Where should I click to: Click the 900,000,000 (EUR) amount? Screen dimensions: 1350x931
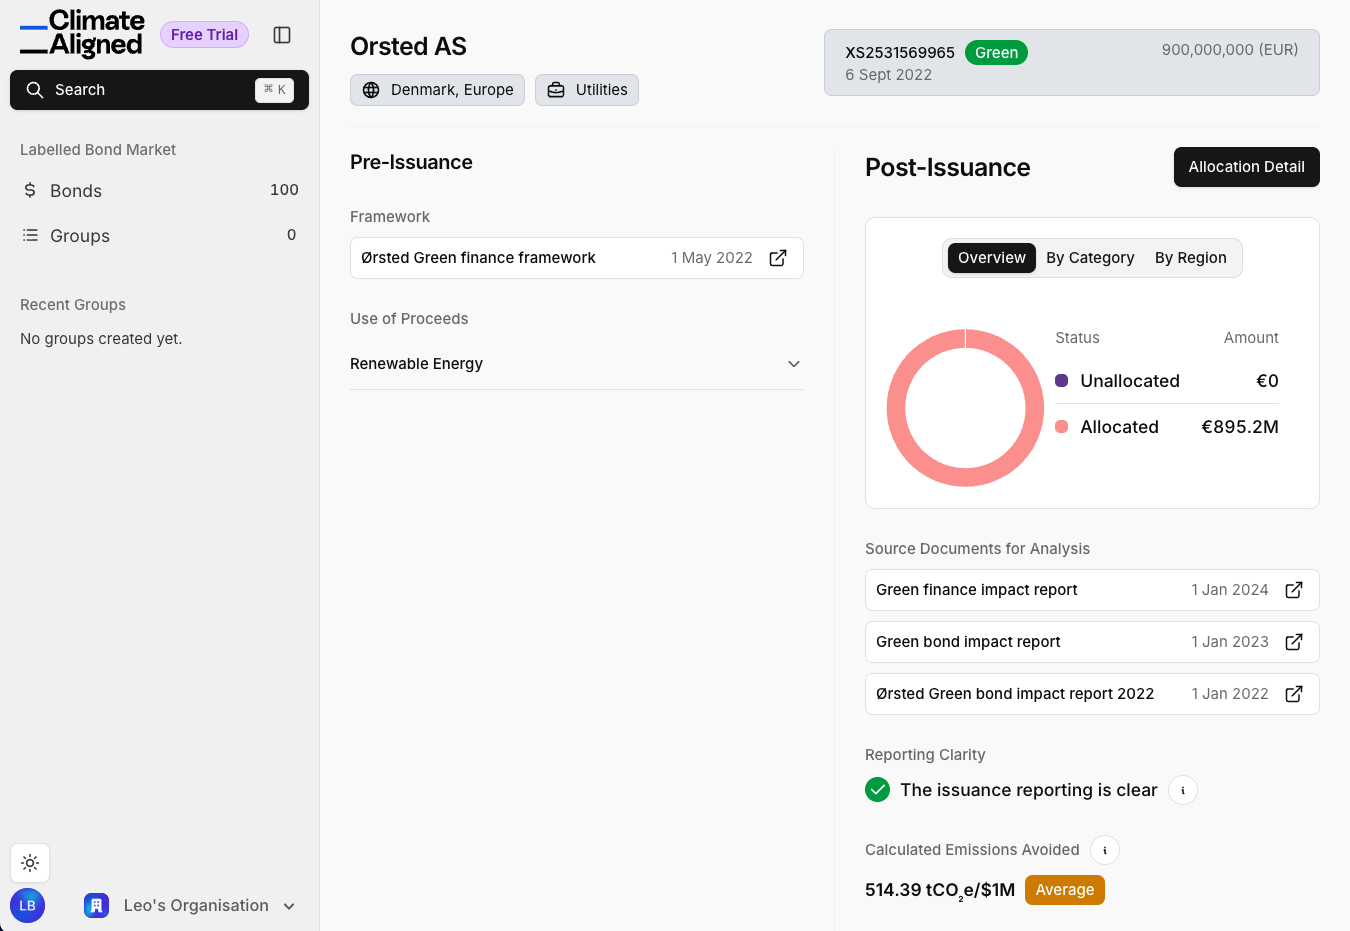(x=1230, y=50)
